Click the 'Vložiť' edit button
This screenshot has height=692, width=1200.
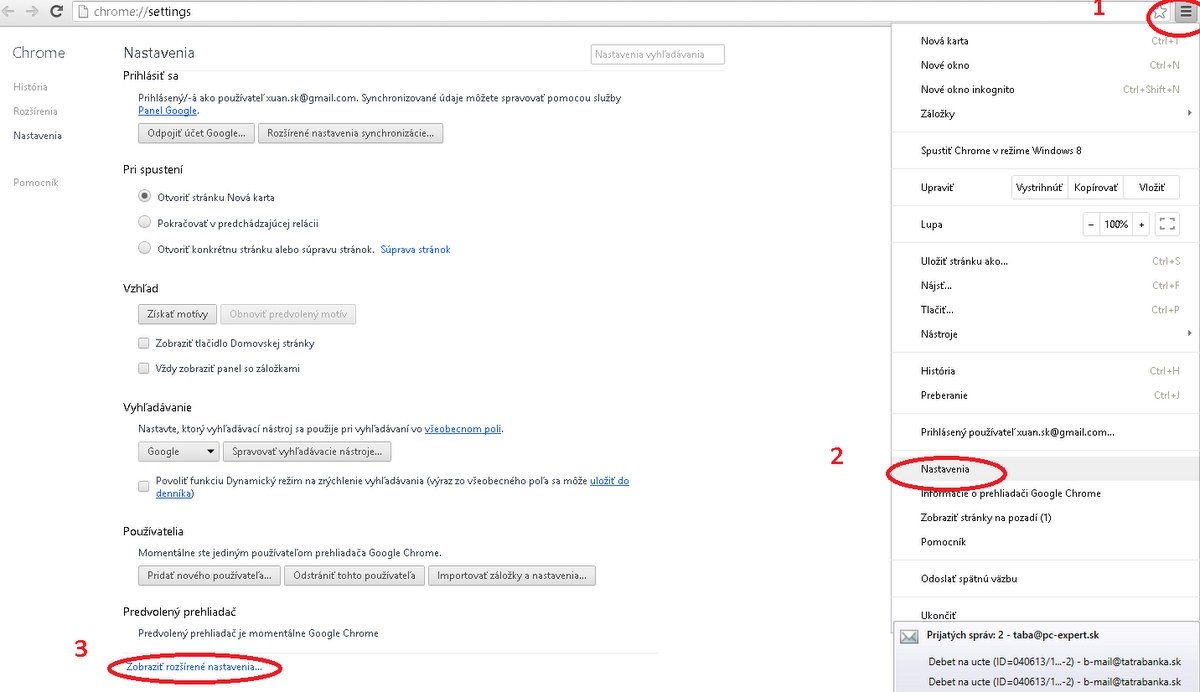click(1151, 187)
